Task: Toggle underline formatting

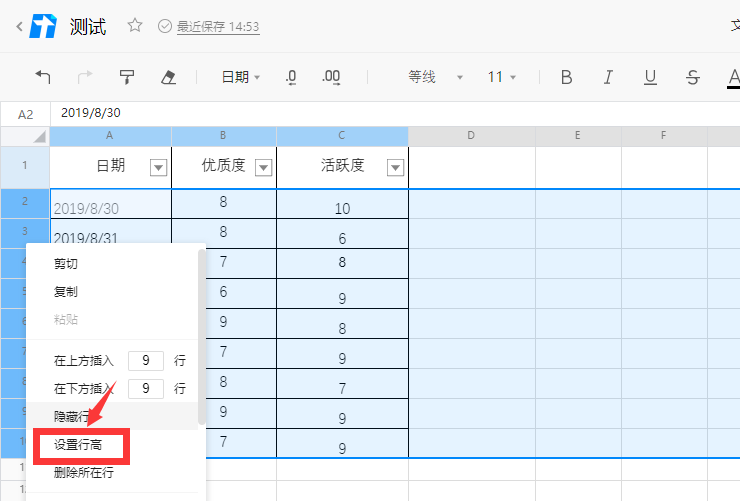Action: tap(650, 77)
